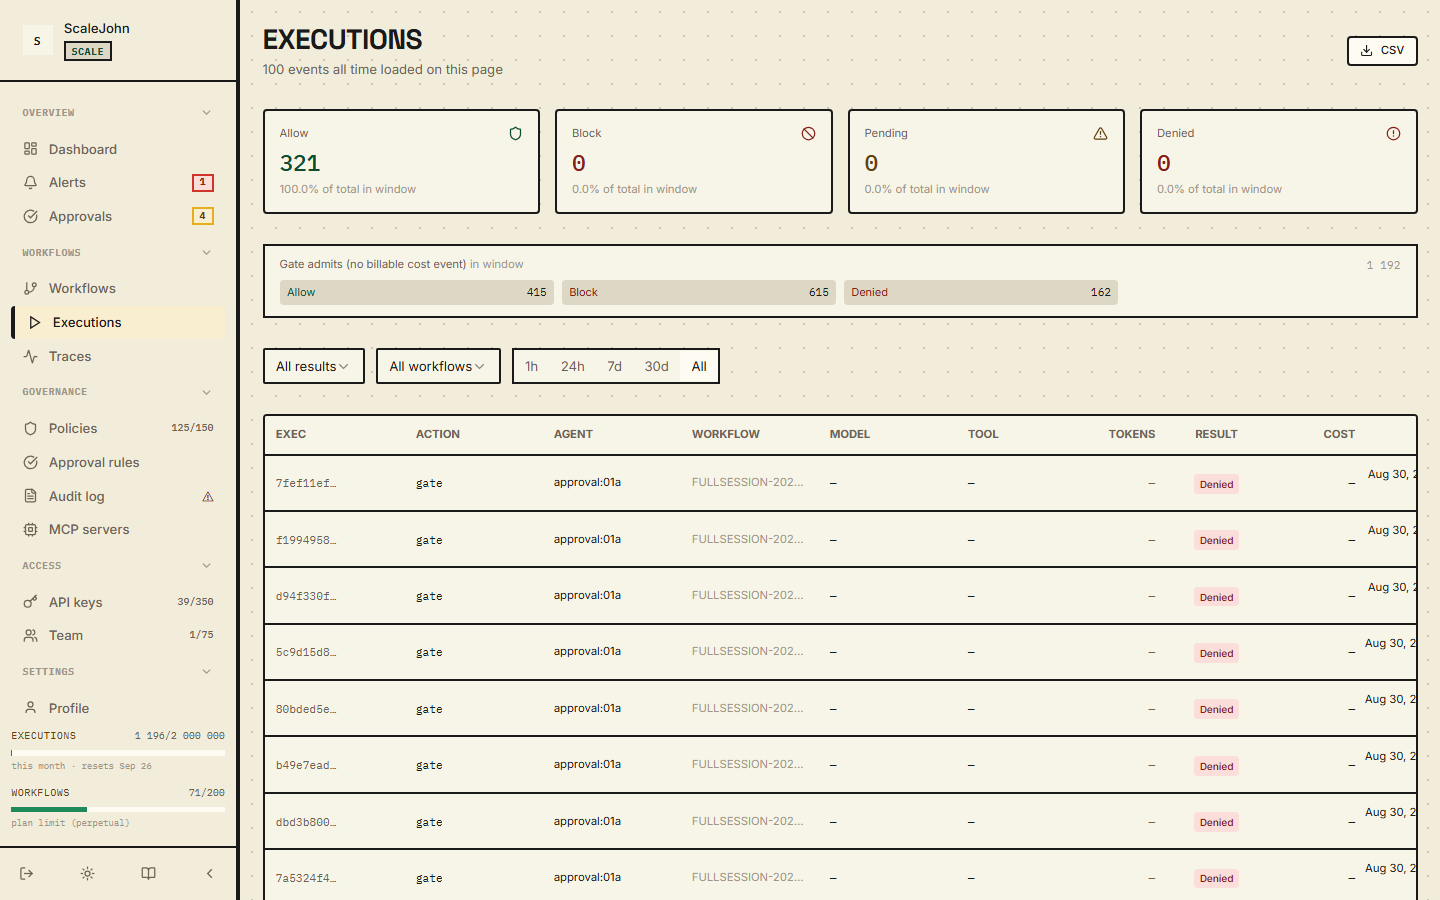Download CSV export
1440x900 pixels.
1382,51
